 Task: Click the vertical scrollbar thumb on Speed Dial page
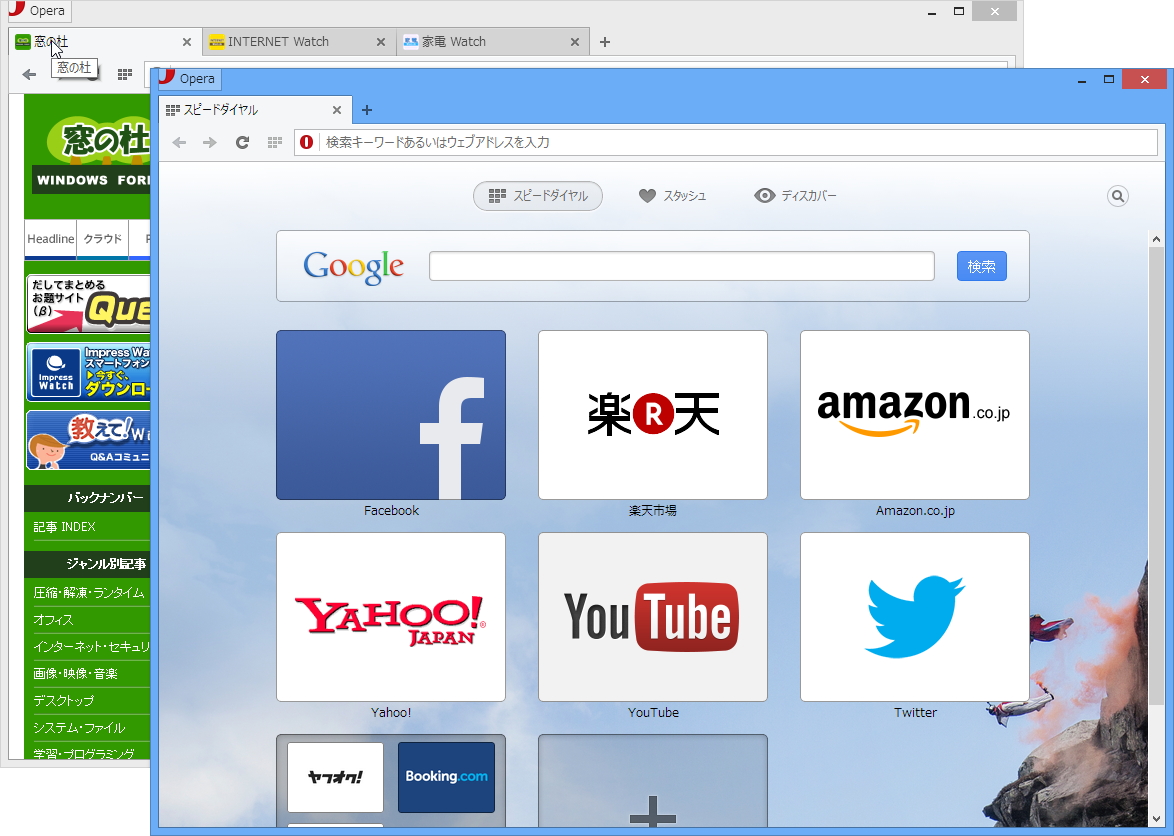coord(1156,475)
